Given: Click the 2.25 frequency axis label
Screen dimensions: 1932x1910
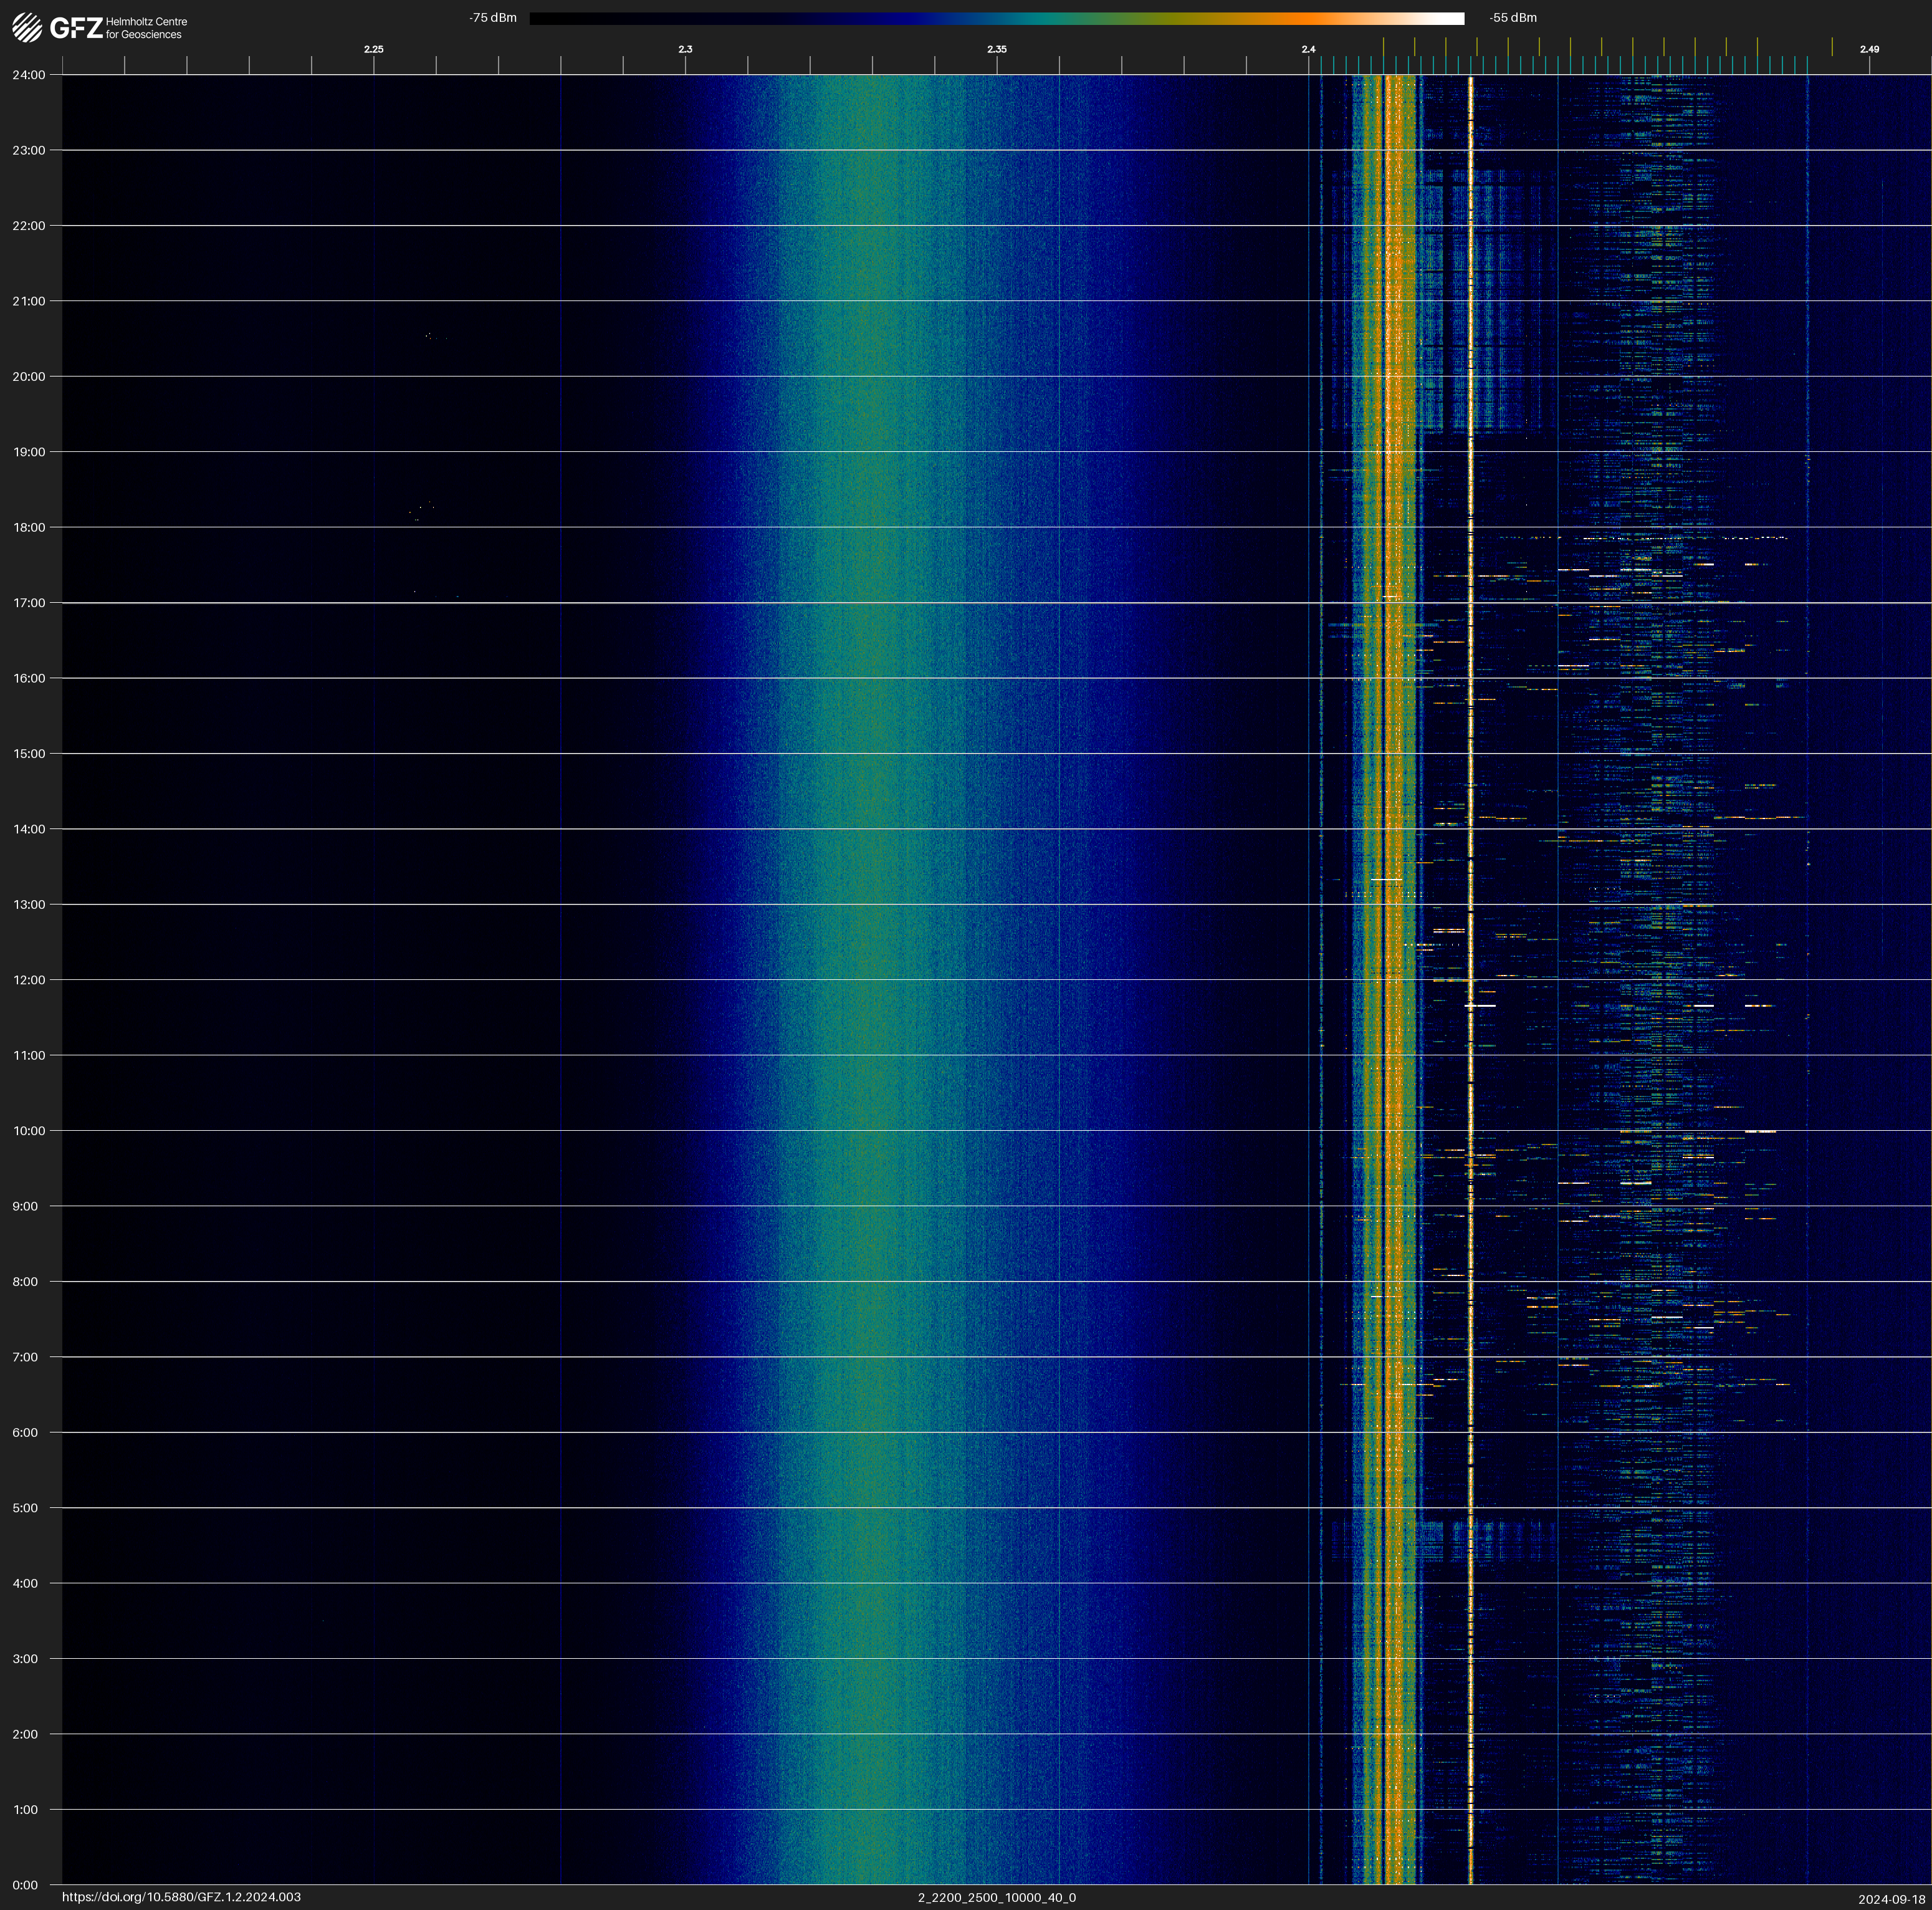Looking at the screenshot, I should [373, 49].
